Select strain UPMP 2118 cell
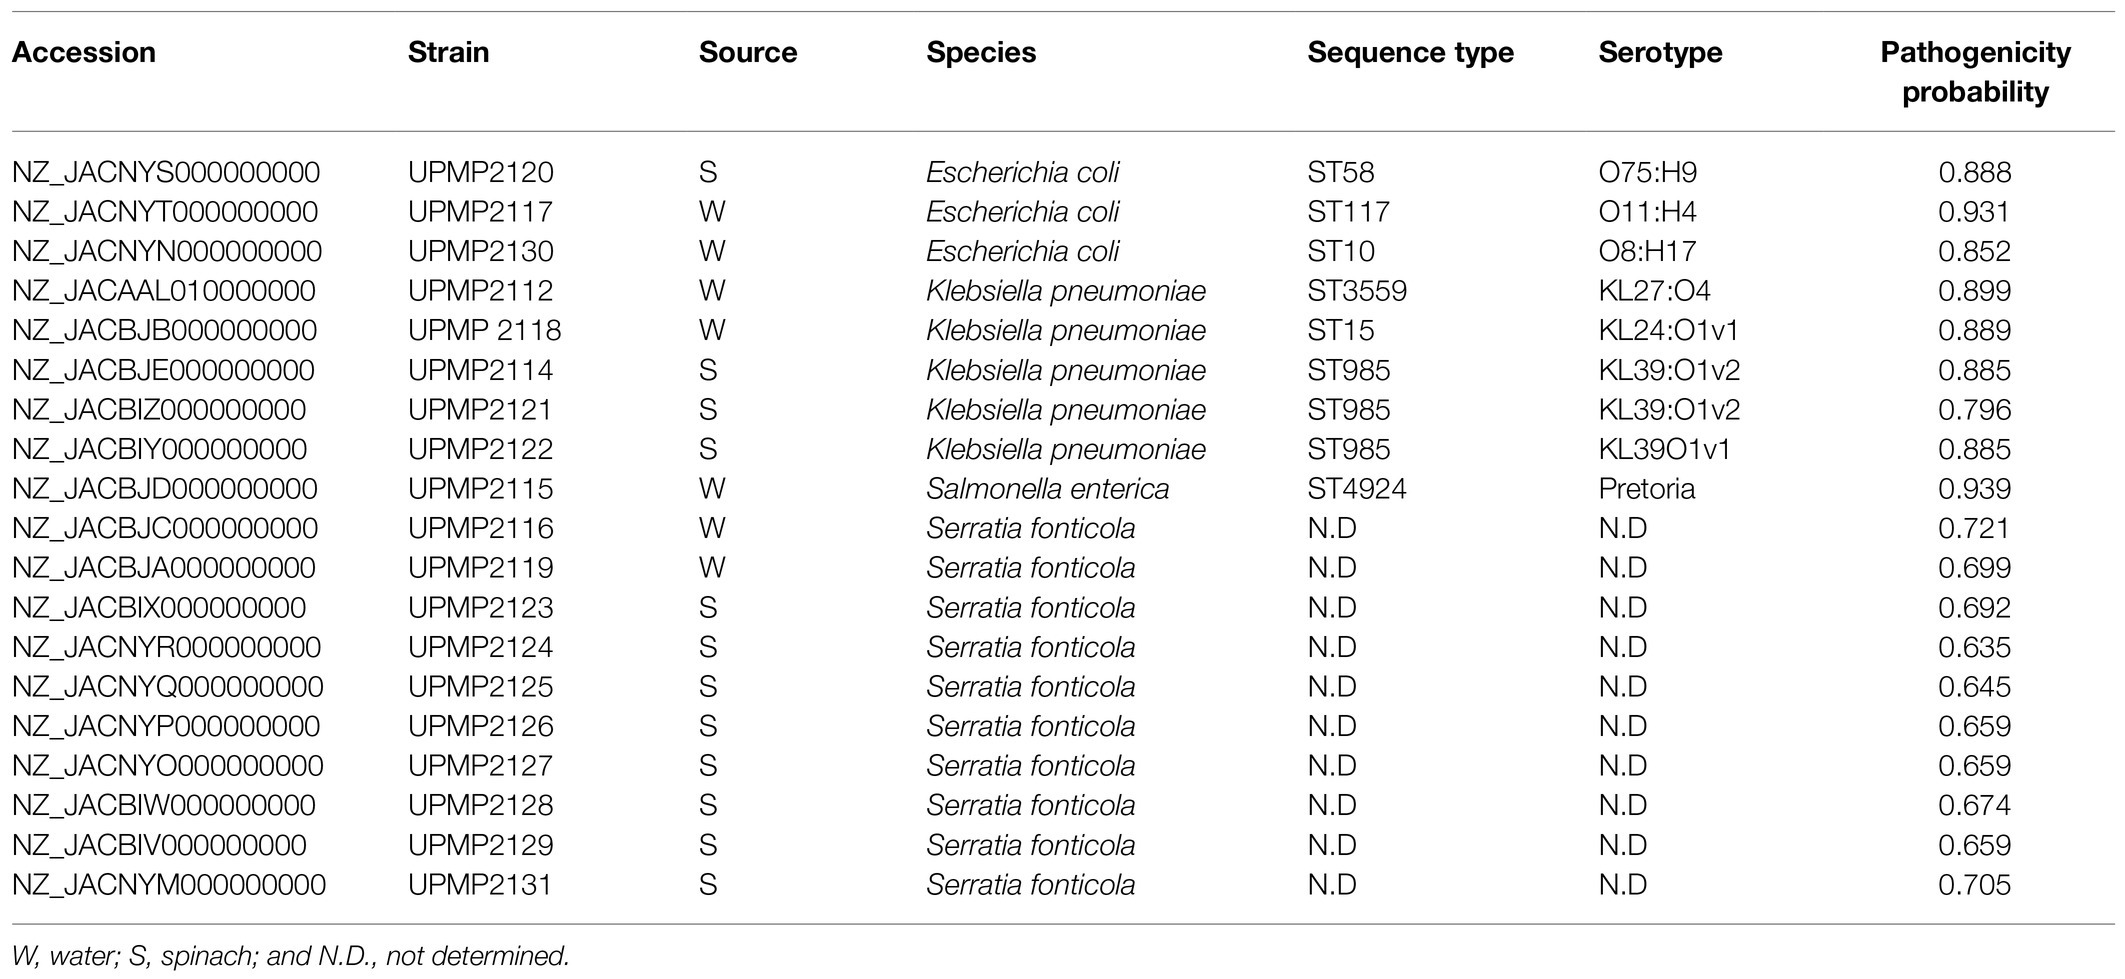This screenshot has width=2125, height=979. (x=485, y=330)
